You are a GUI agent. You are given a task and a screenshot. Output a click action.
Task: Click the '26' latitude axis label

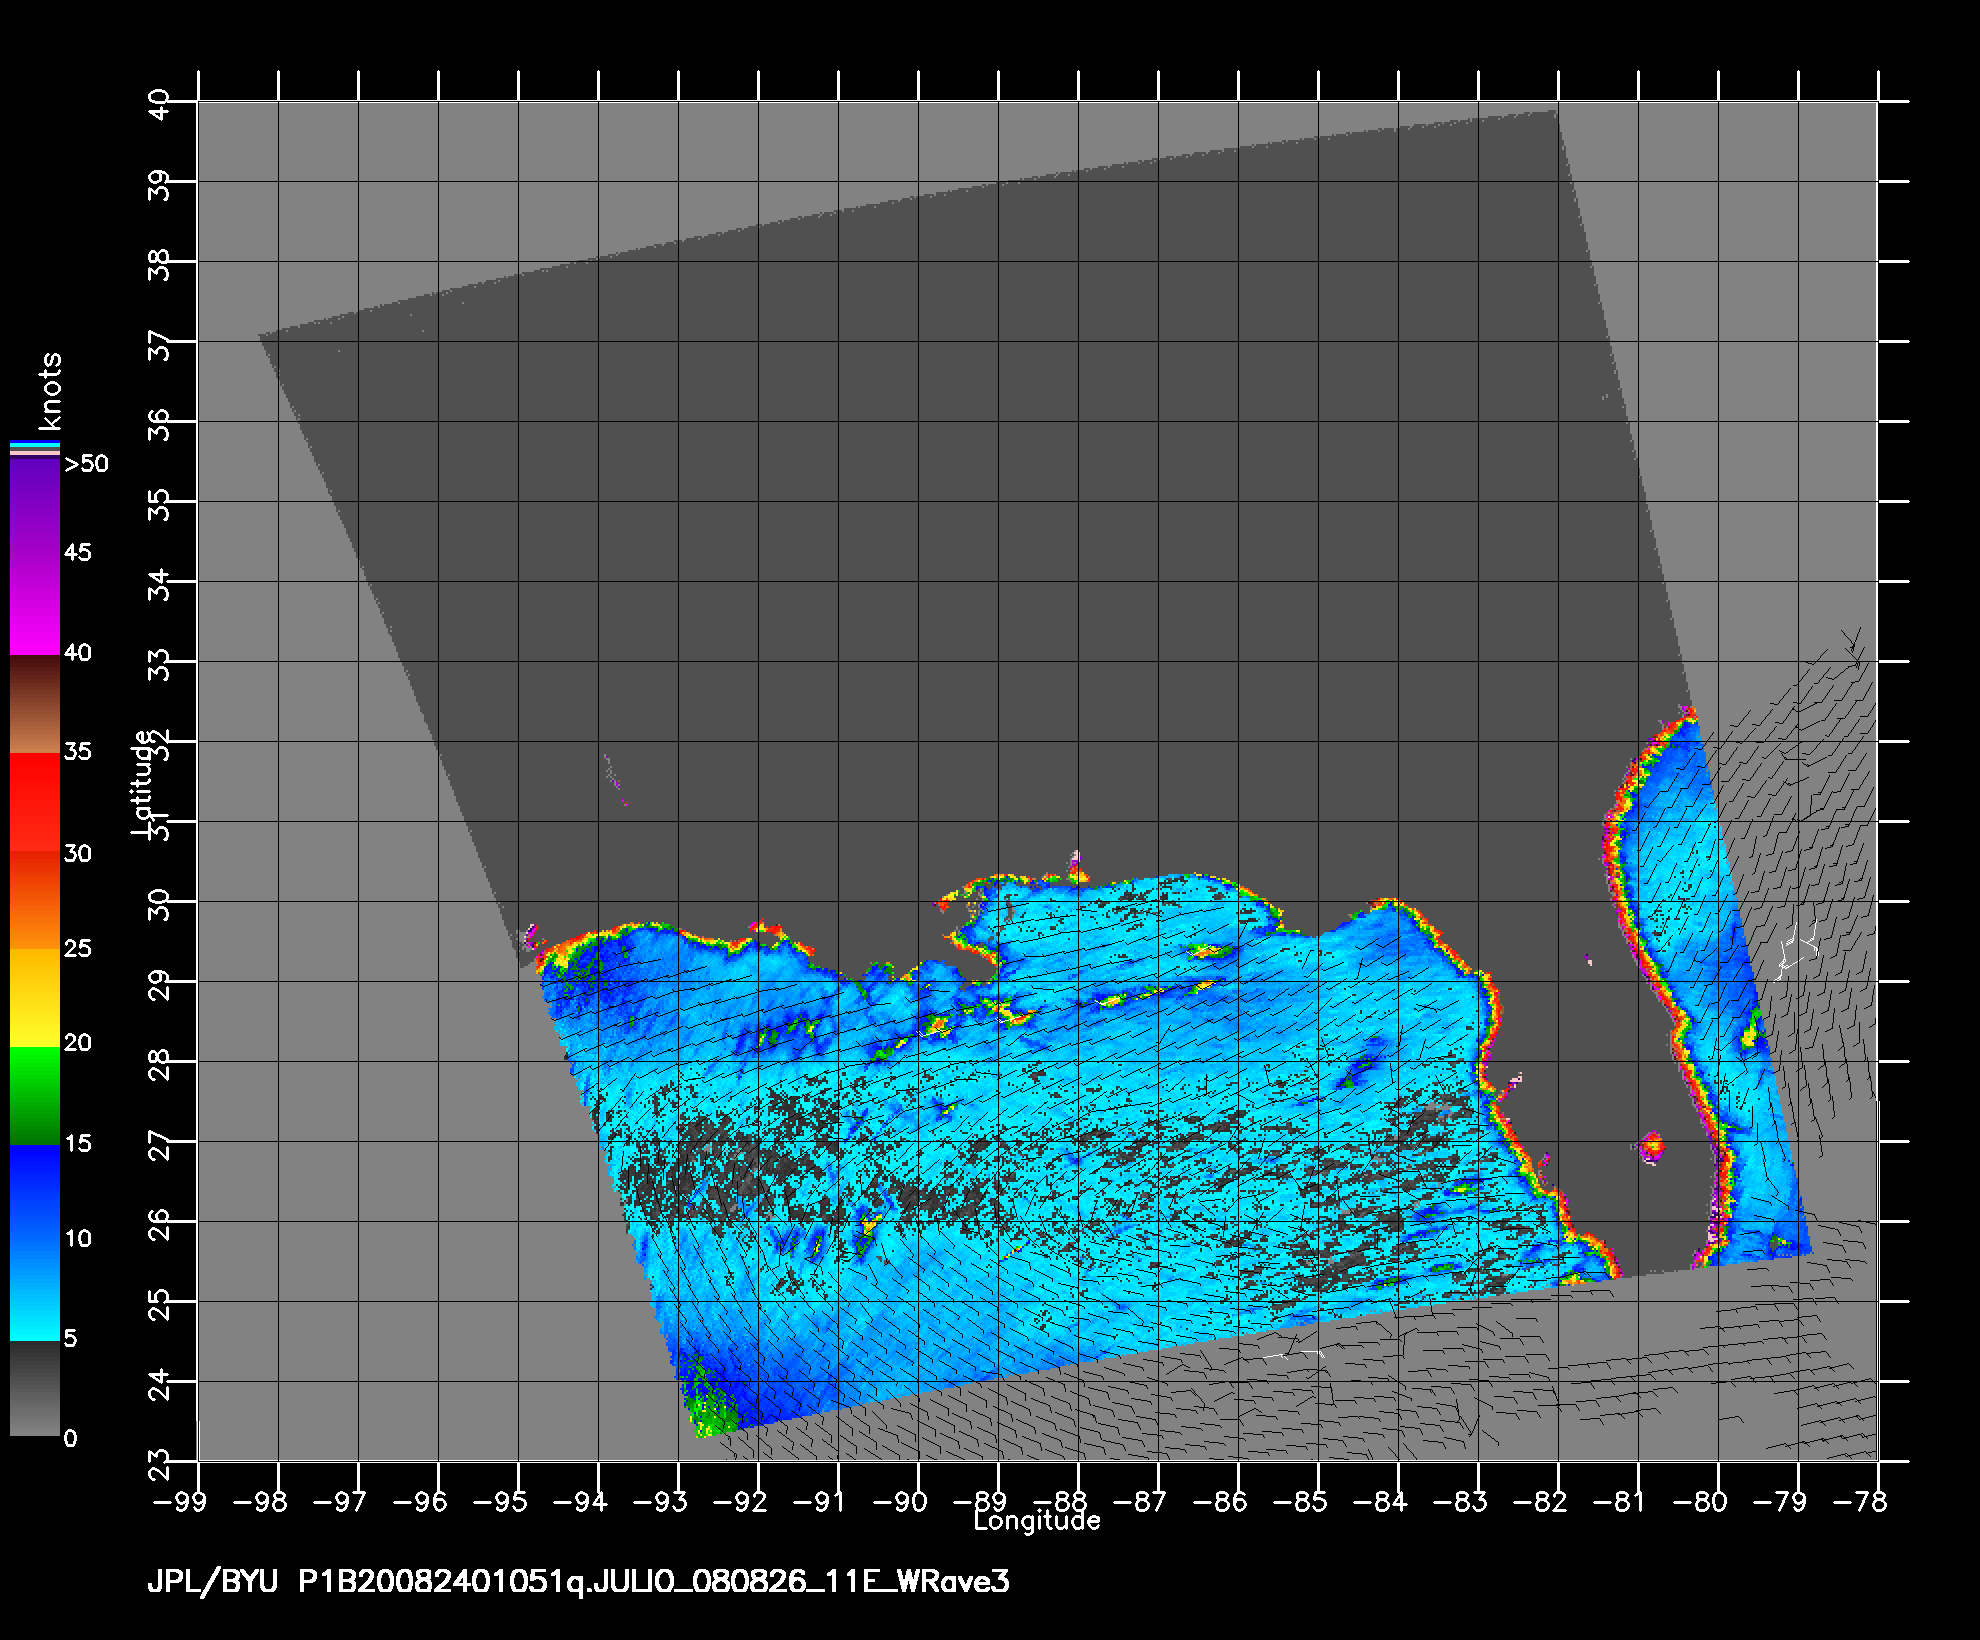tap(159, 1226)
